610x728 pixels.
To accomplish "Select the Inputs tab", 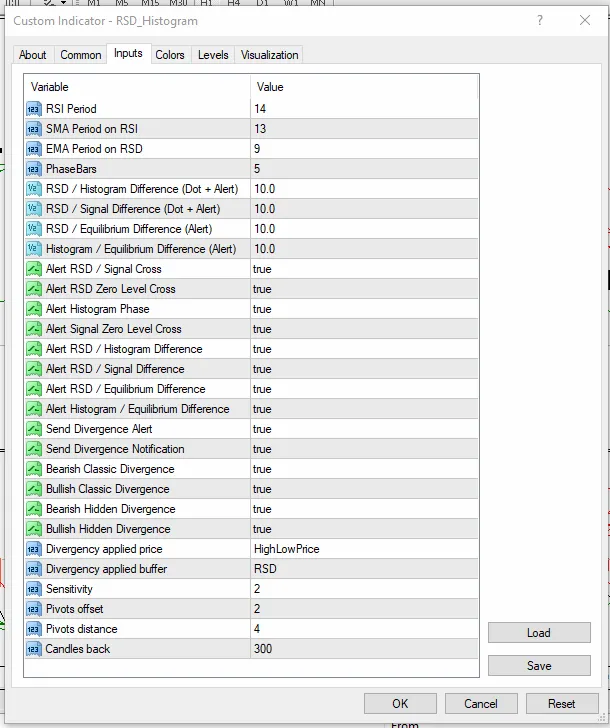I will coord(128,53).
